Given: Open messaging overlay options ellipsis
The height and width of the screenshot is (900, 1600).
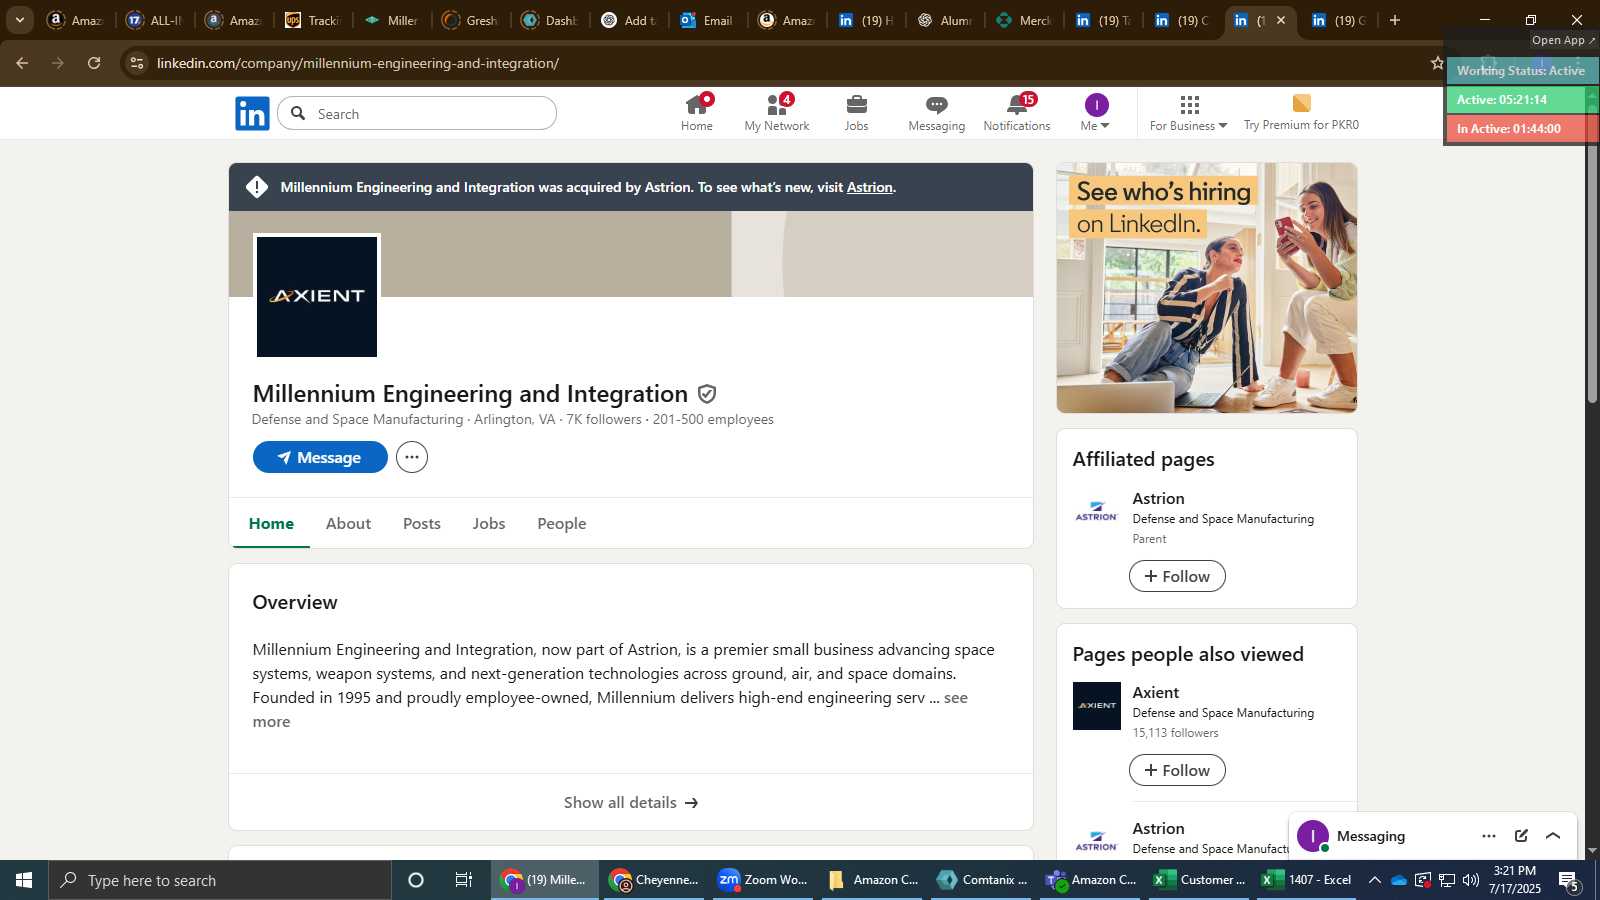Looking at the screenshot, I should (1489, 836).
